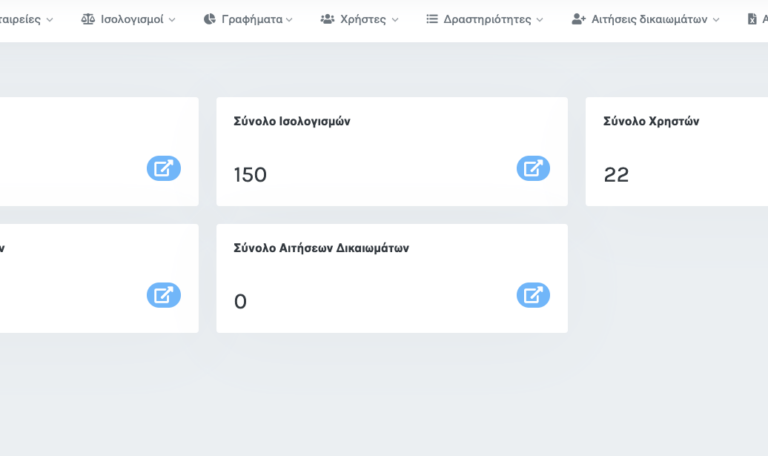Click the open-link icon in the top-left card
The width and height of the screenshot is (768, 456).
point(163,168)
